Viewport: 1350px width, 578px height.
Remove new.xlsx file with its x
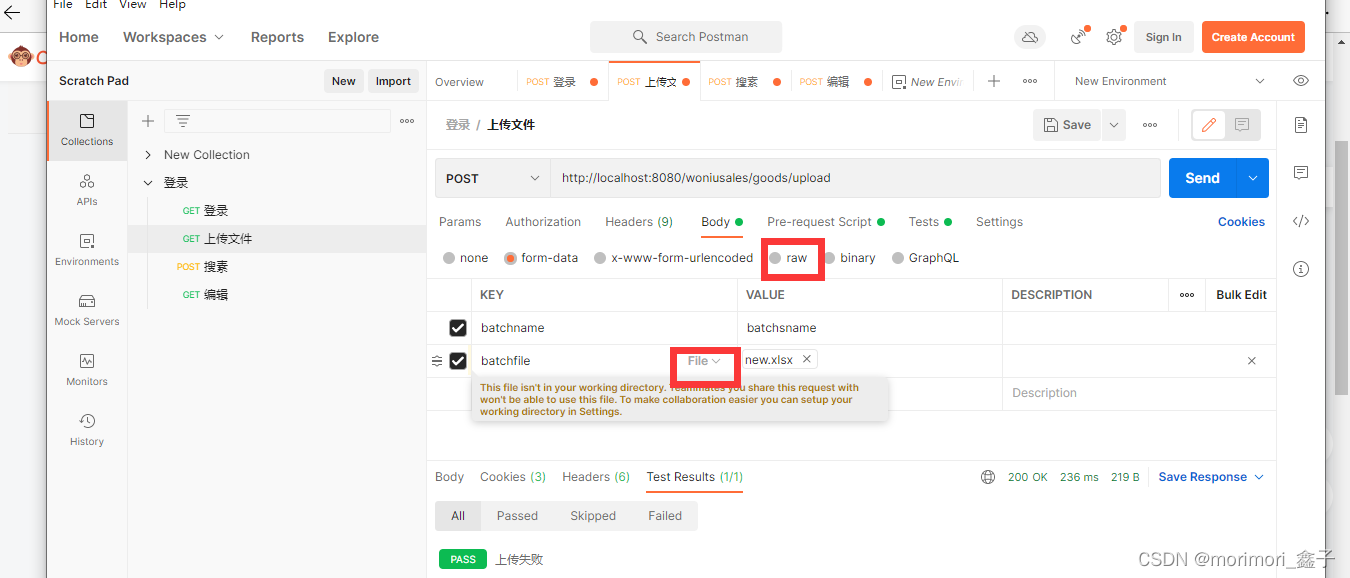click(x=806, y=359)
